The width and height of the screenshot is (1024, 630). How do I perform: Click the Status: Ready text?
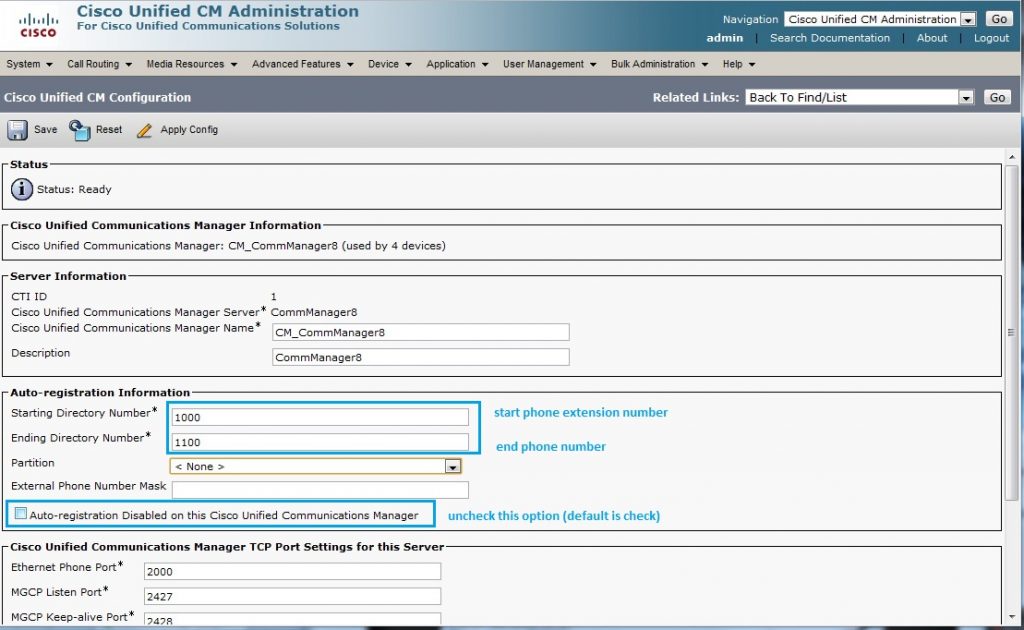pyautogui.click(x=74, y=189)
